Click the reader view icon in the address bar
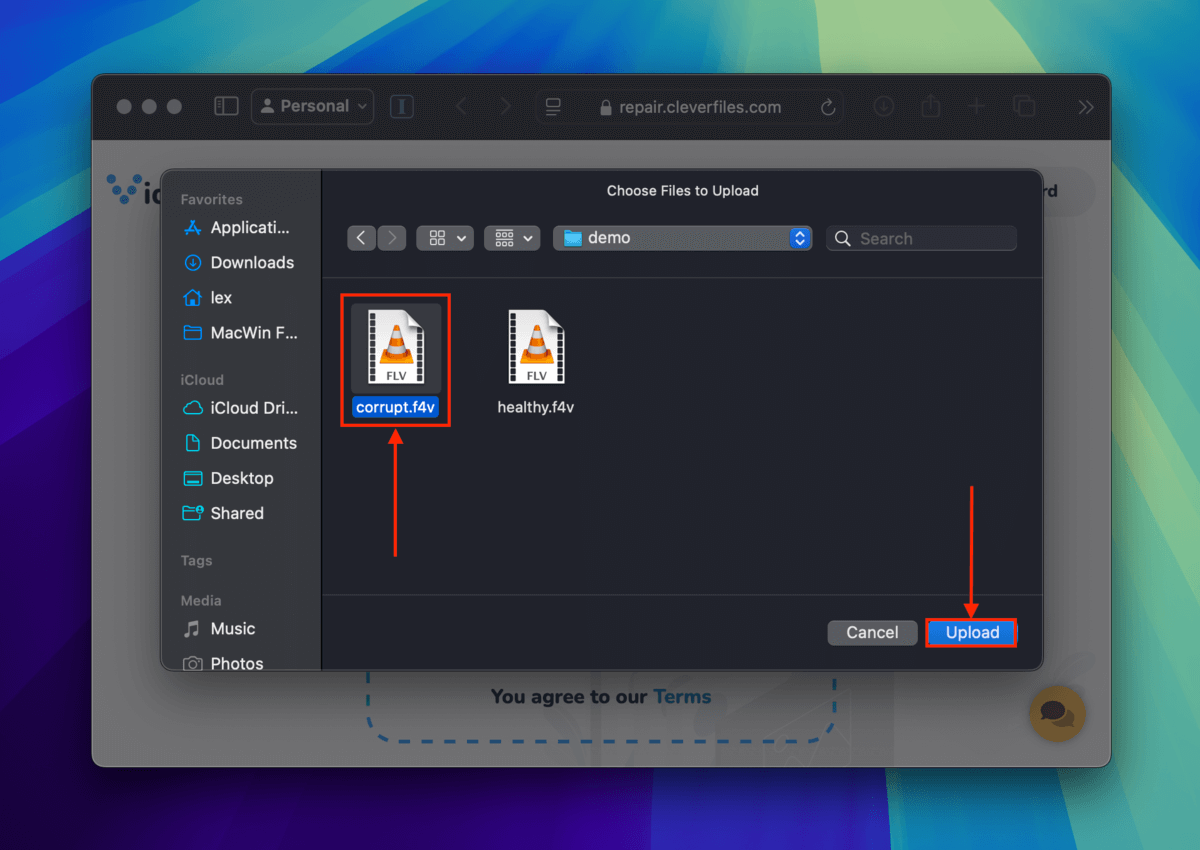 point(553,107)
